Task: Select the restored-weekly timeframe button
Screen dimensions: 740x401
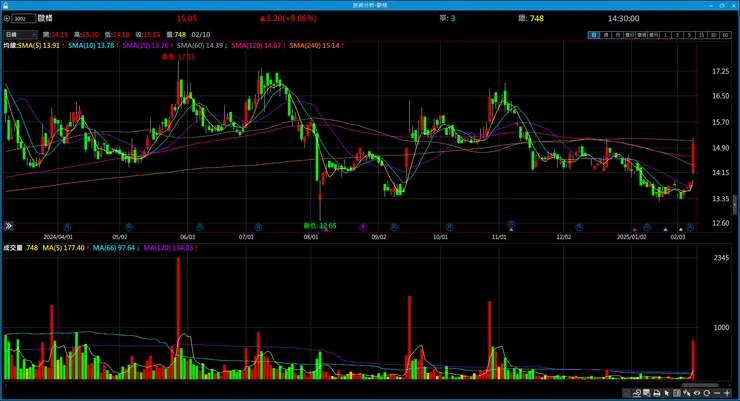Action: click(641, 35)
